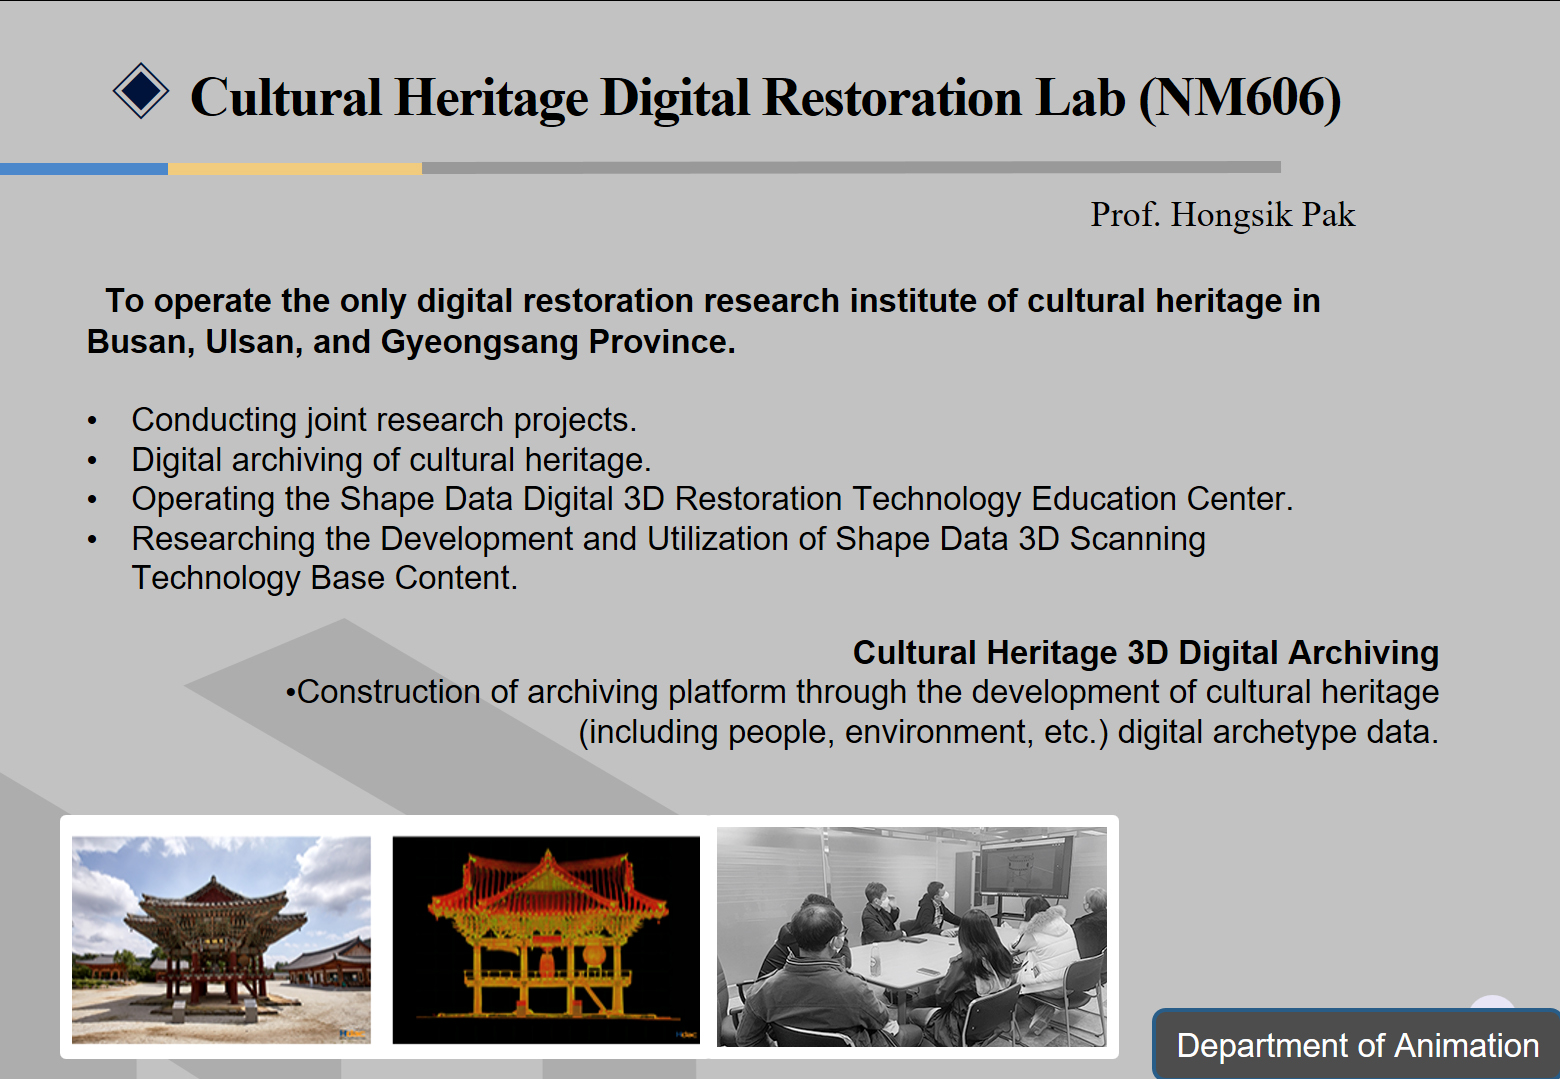Click the archiving platform description text
This screenshot has height=1079, width=1560.
(865, 711)
